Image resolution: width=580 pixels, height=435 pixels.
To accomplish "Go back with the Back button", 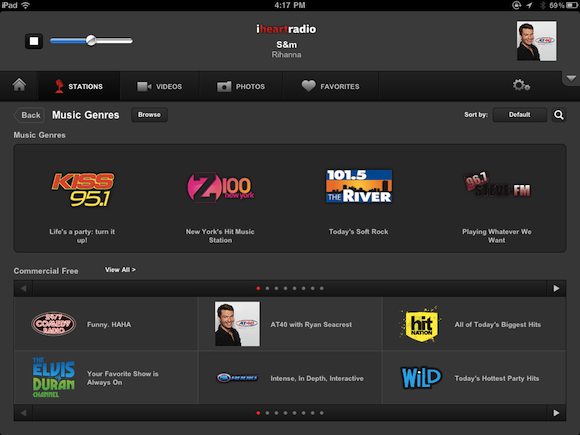I will pyautogui.click(x=29, y=115).
